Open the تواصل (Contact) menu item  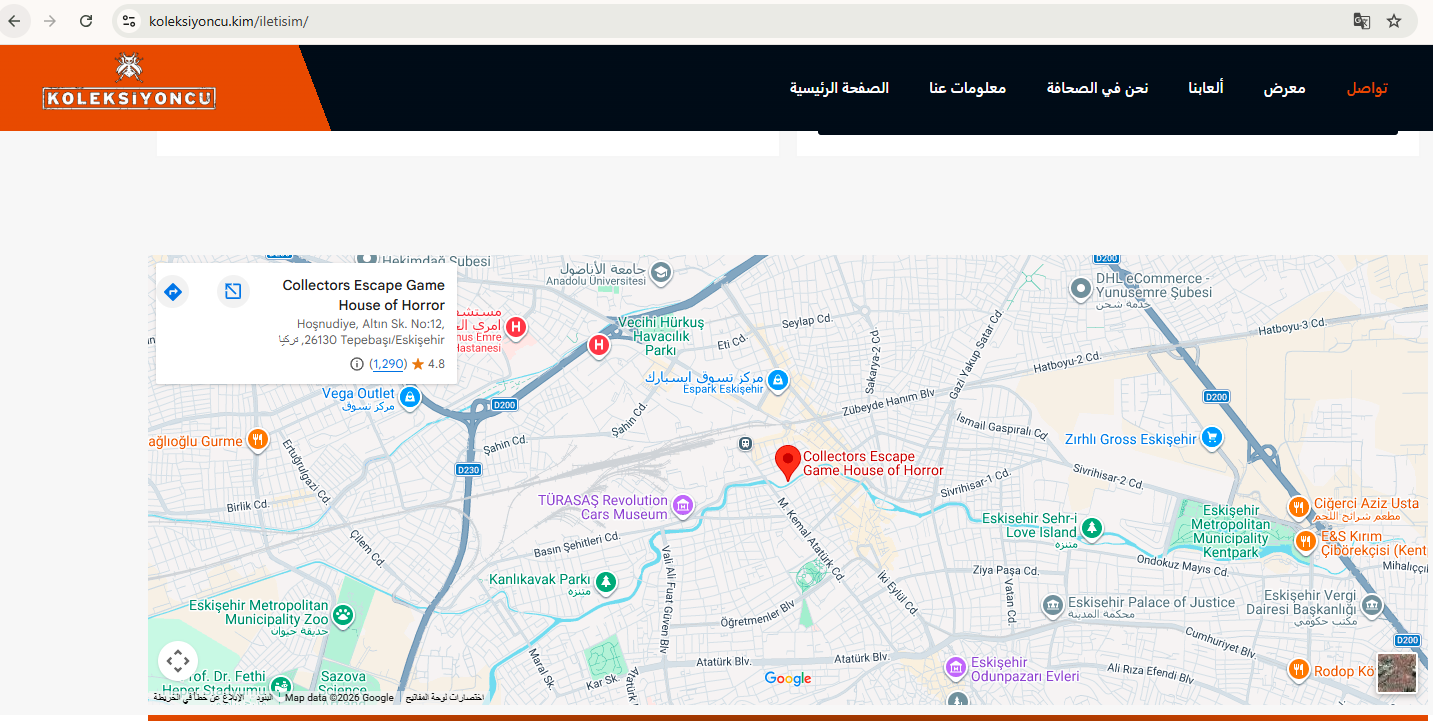pyautogui.click(x=1367, y=88)
